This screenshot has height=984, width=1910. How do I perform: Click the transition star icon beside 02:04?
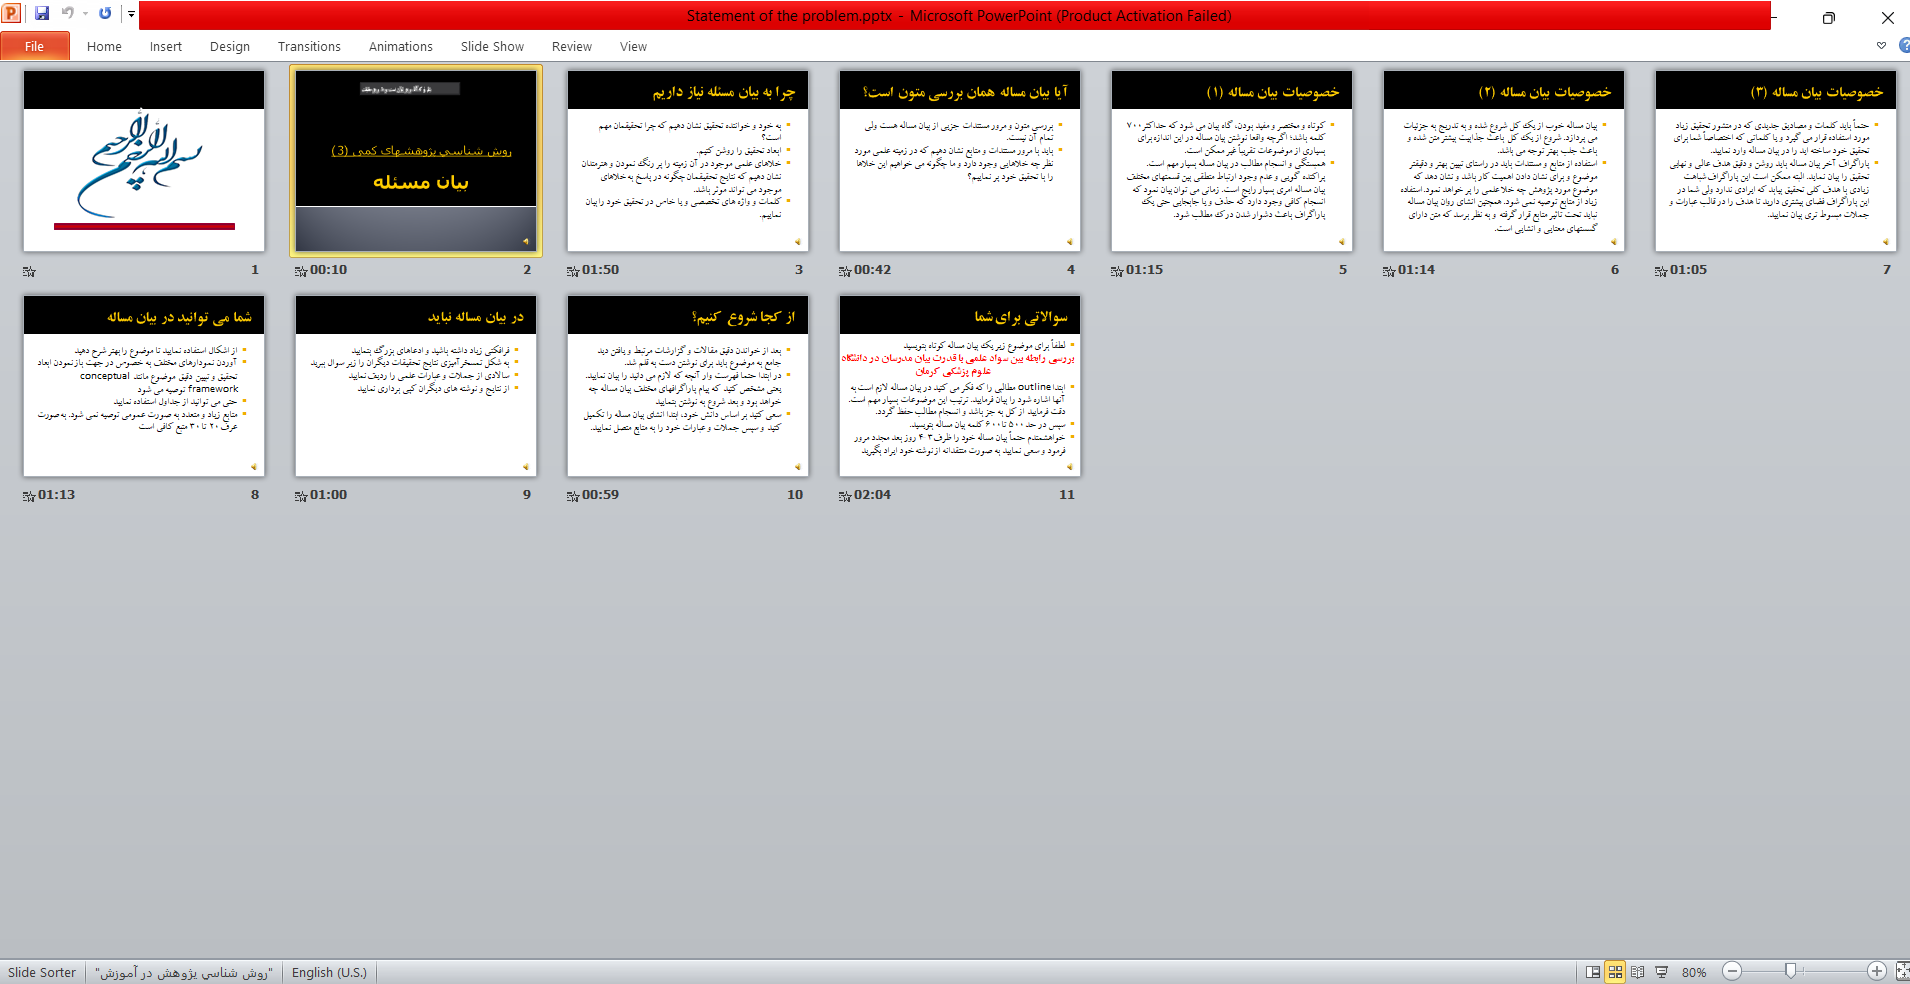(x=845, y=496)
